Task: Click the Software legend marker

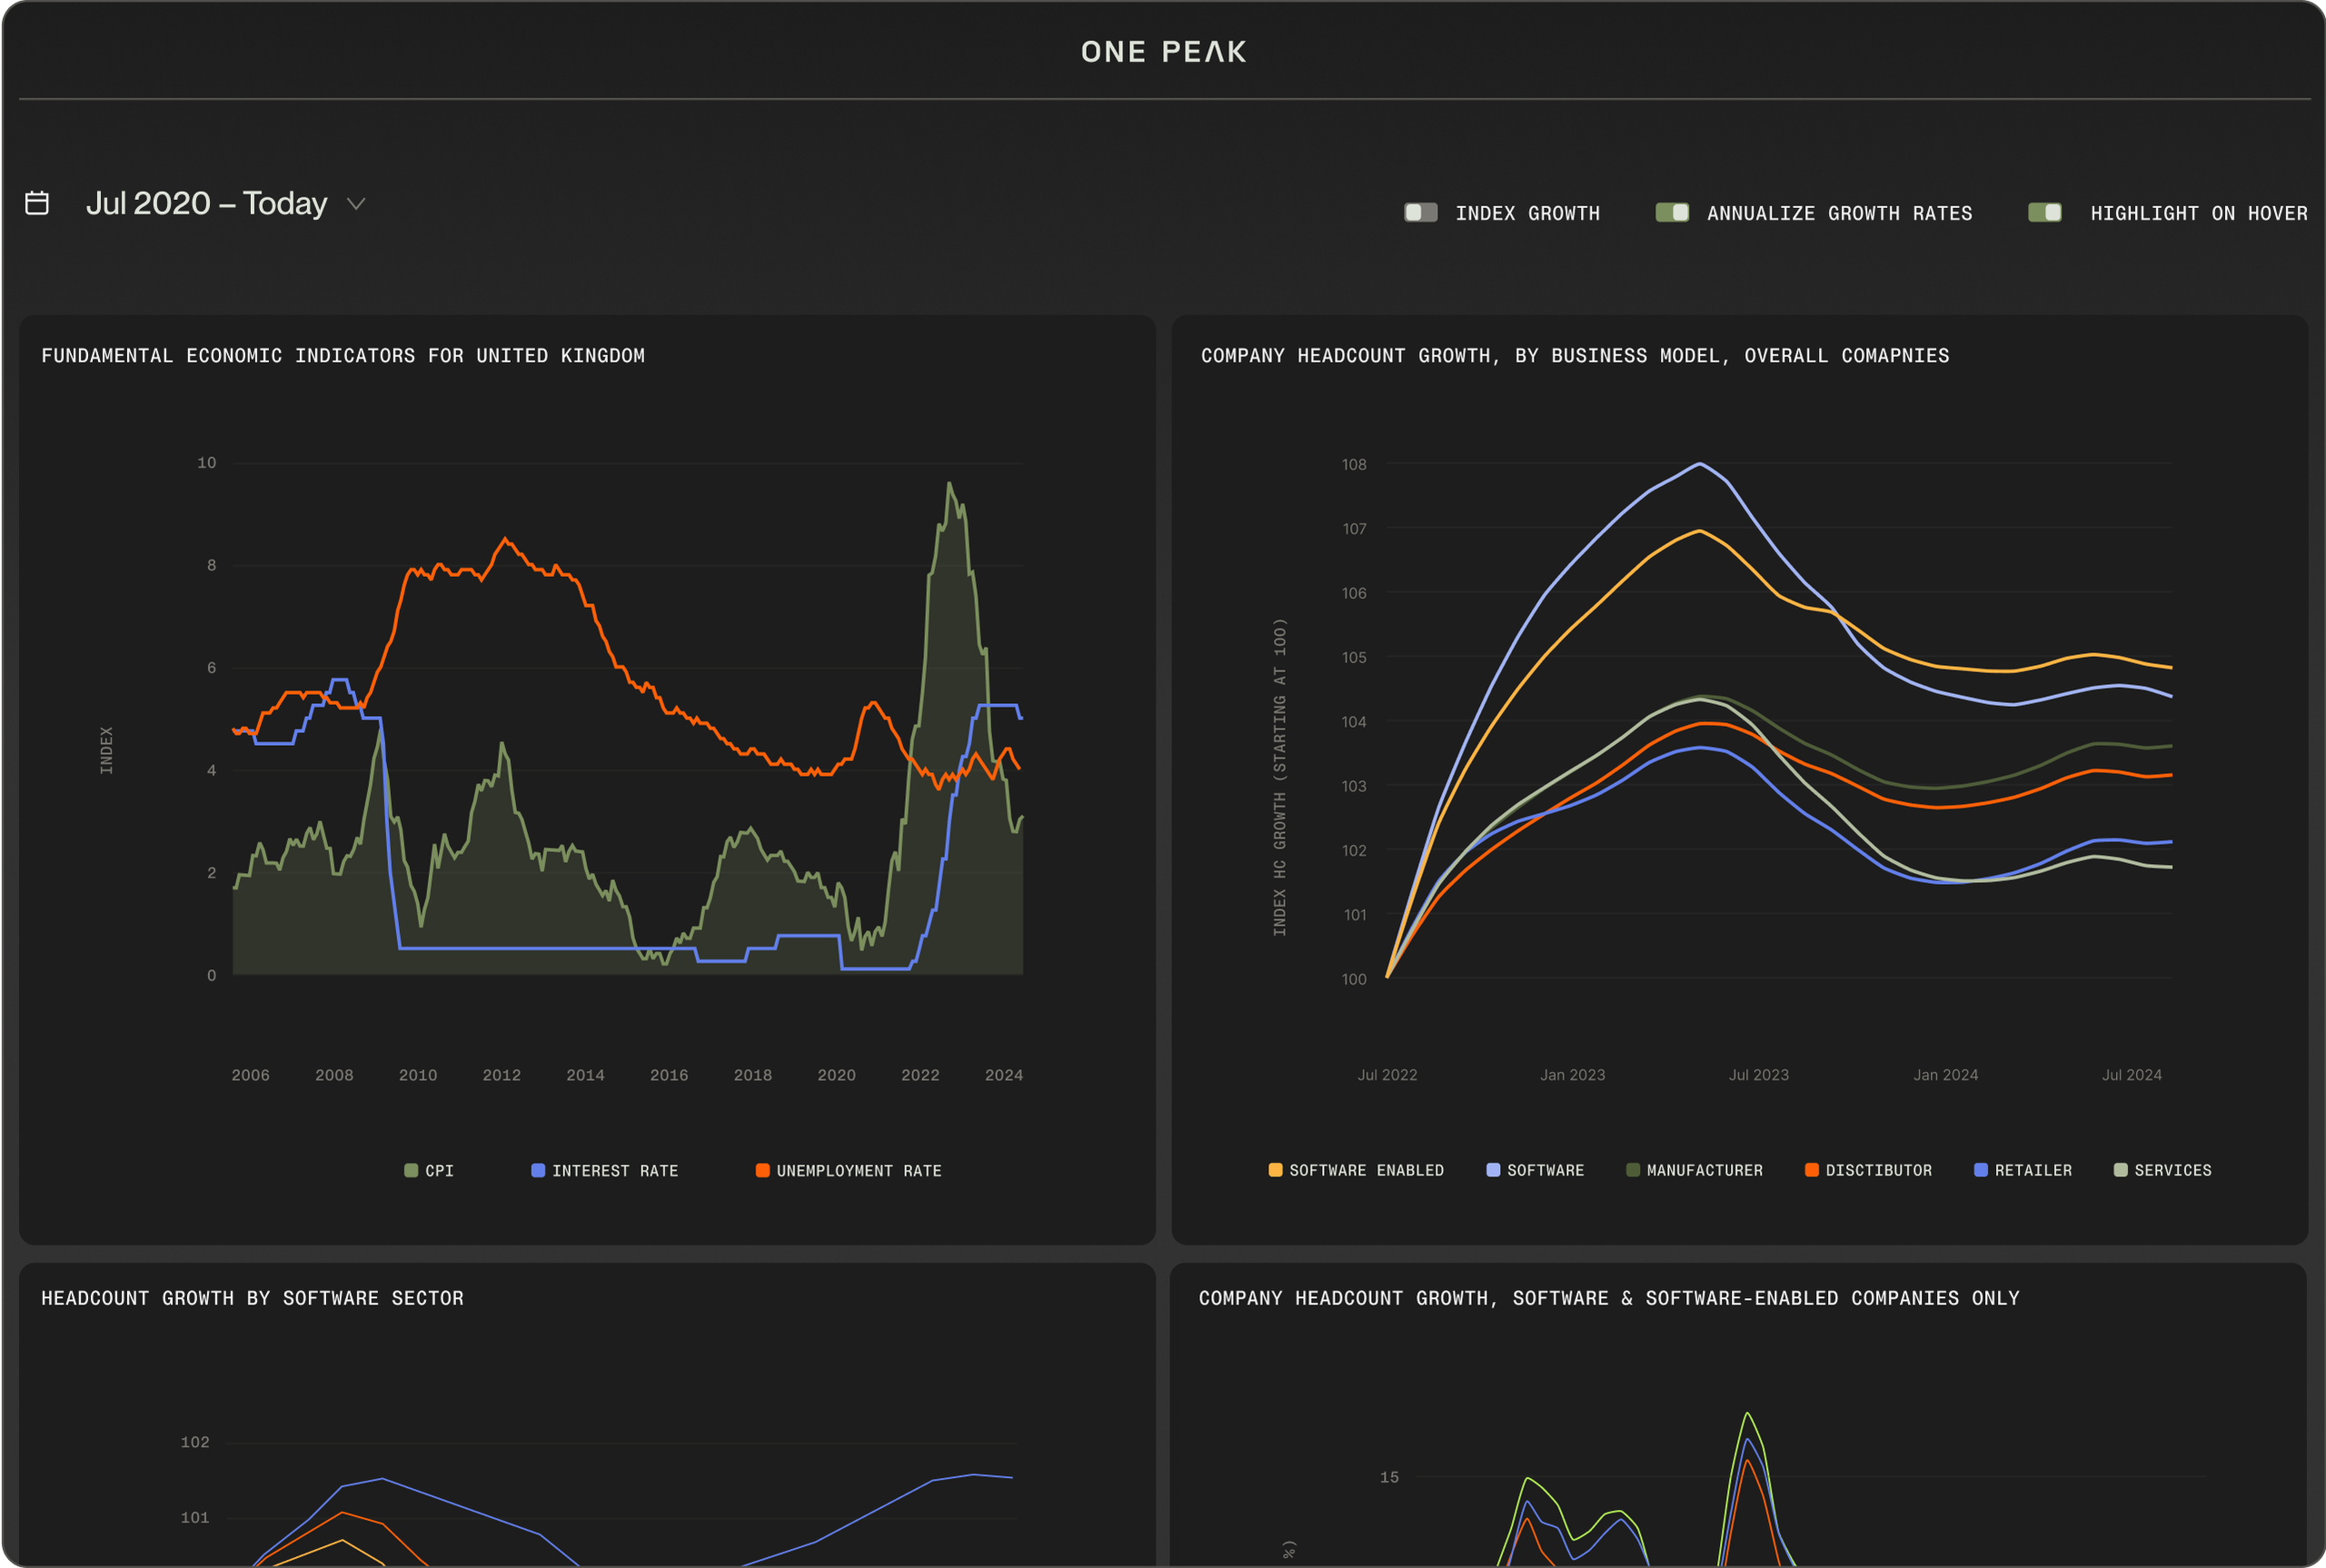Action: [x=1493, y=1170]
